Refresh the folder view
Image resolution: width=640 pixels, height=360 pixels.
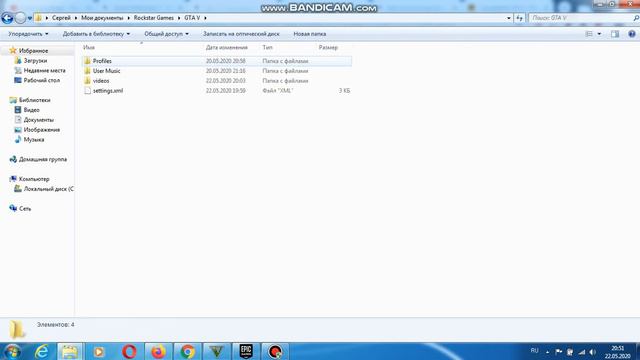pyautogui.click(x=519, y=18)
